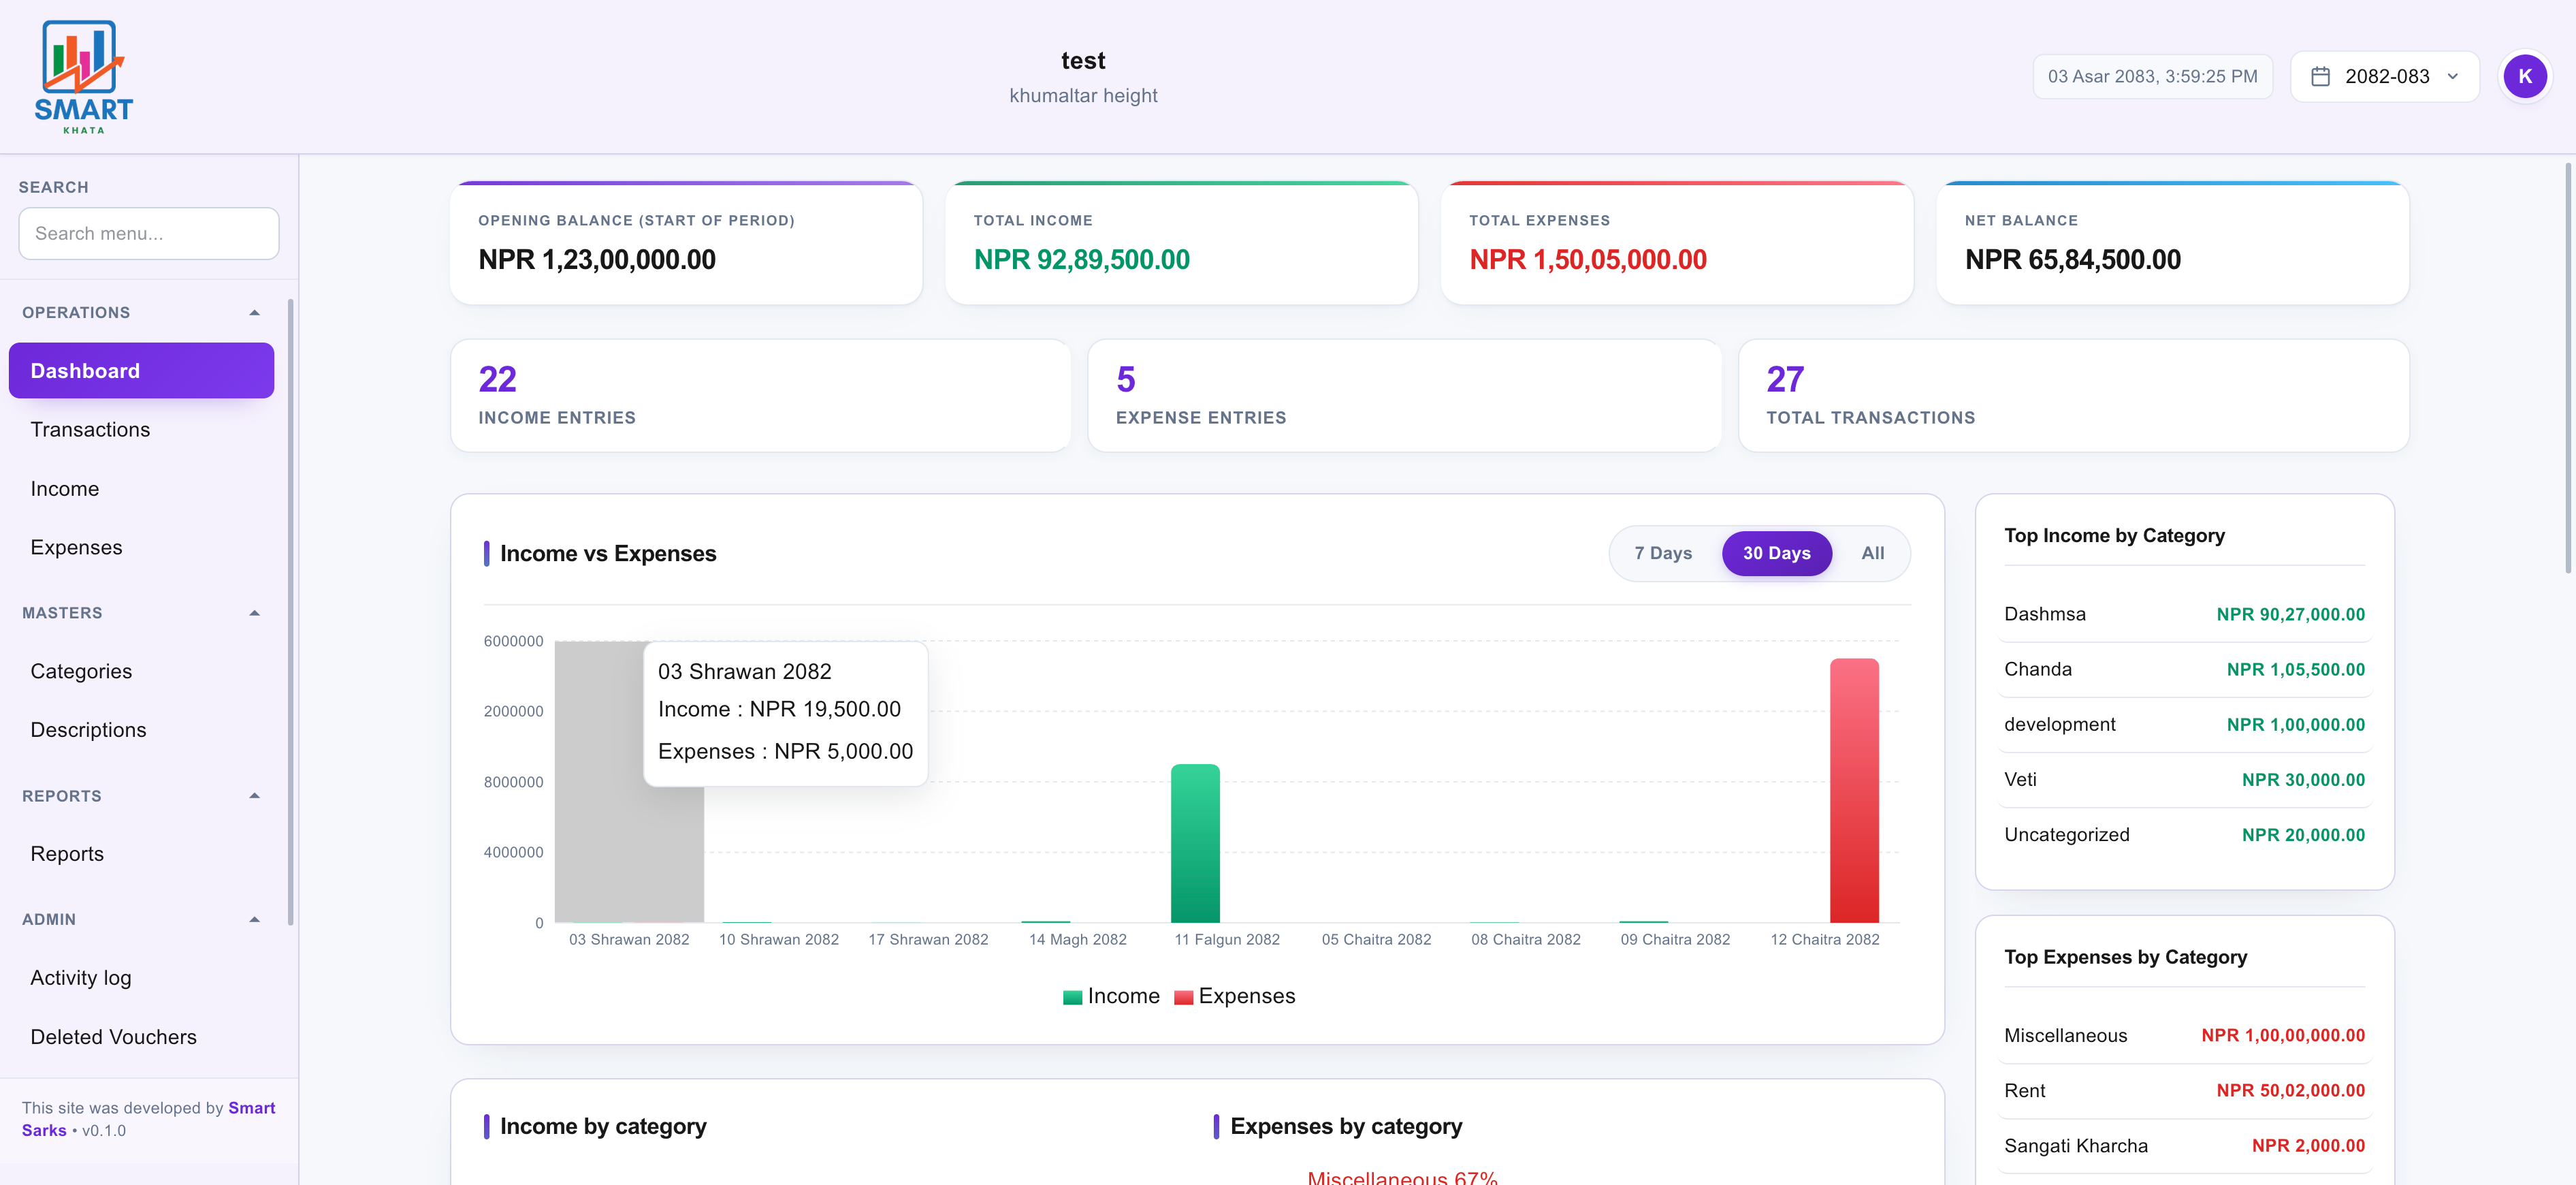Select the 30 Days chart range
The height and width of the screenshot is (1185, 2576).
pyautogui.click(x=1776, y=553)
